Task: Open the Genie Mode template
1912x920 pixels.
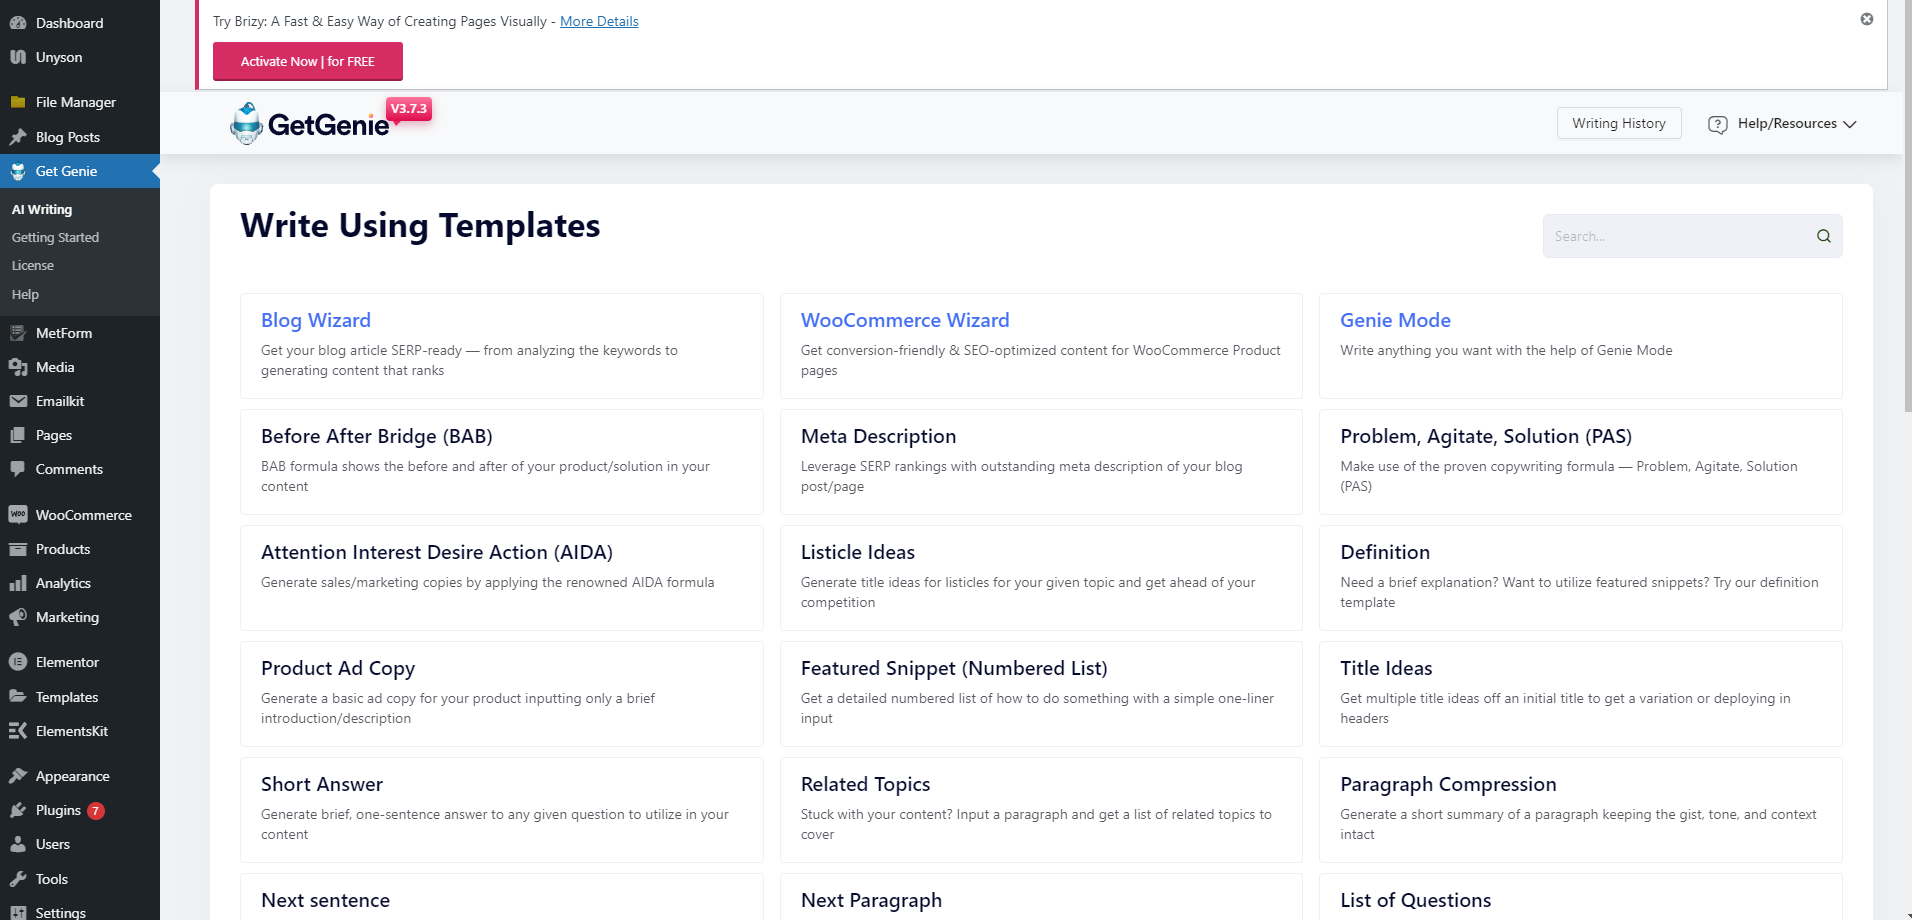Action: [1581, 346]
